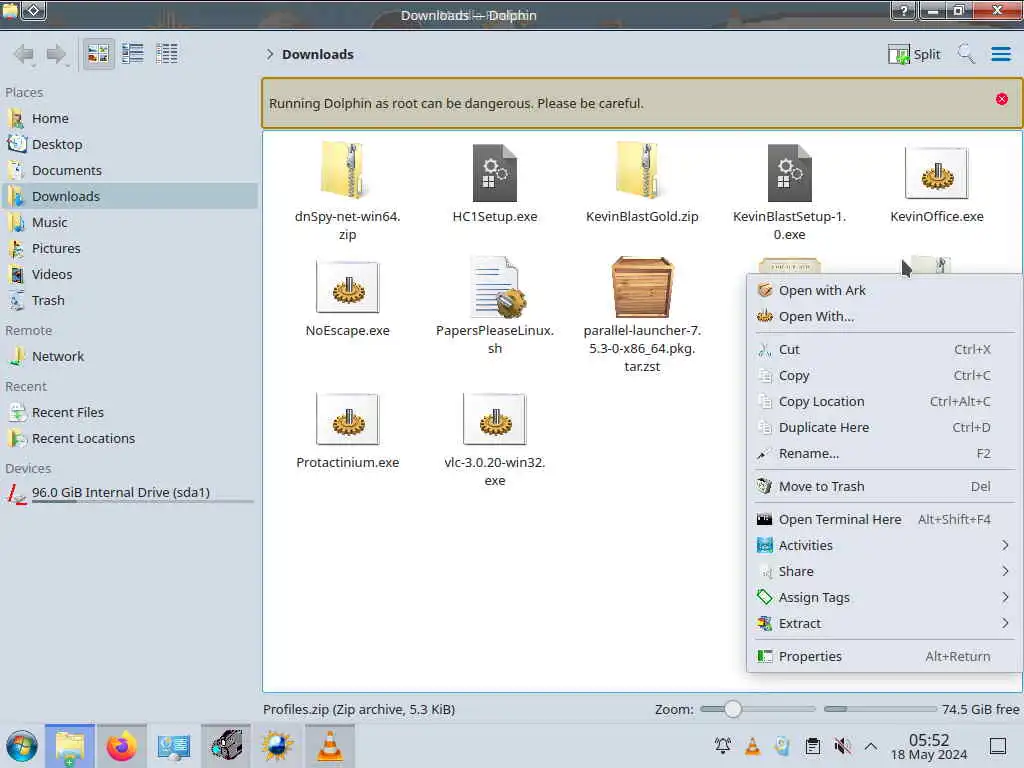Choose Copy from context menu
The image size is (1024, 768).
[884, 376]
